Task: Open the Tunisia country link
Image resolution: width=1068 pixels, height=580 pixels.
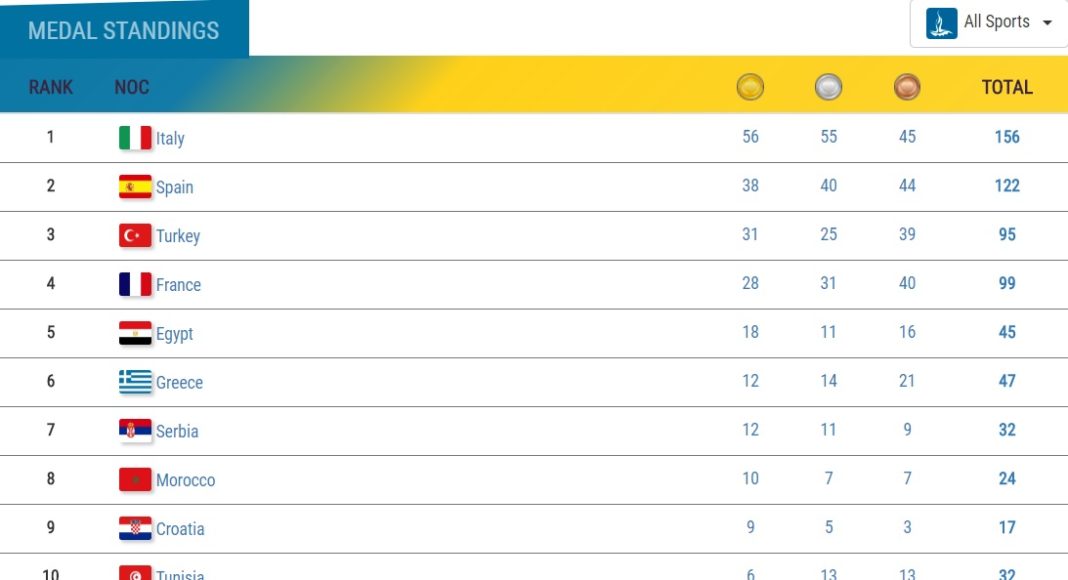Action: [x=180, y=573]
